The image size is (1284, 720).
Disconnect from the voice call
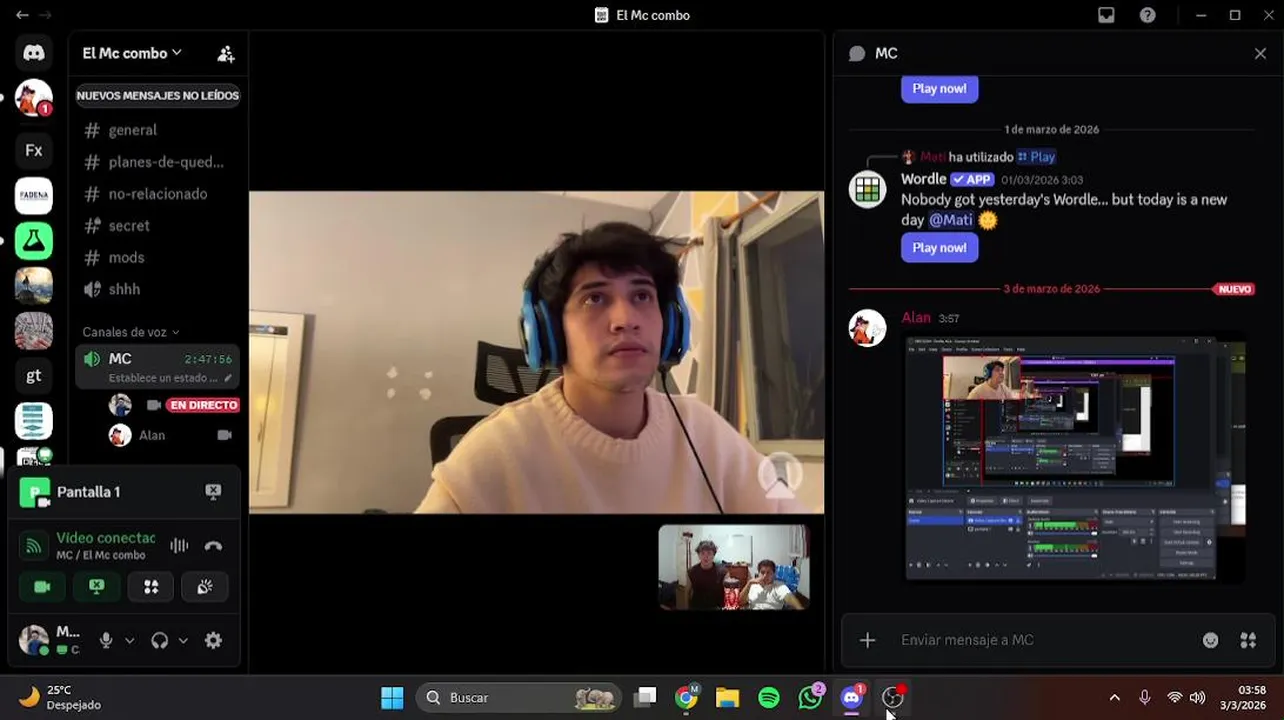pyautogui.click(x=213, y=546)
